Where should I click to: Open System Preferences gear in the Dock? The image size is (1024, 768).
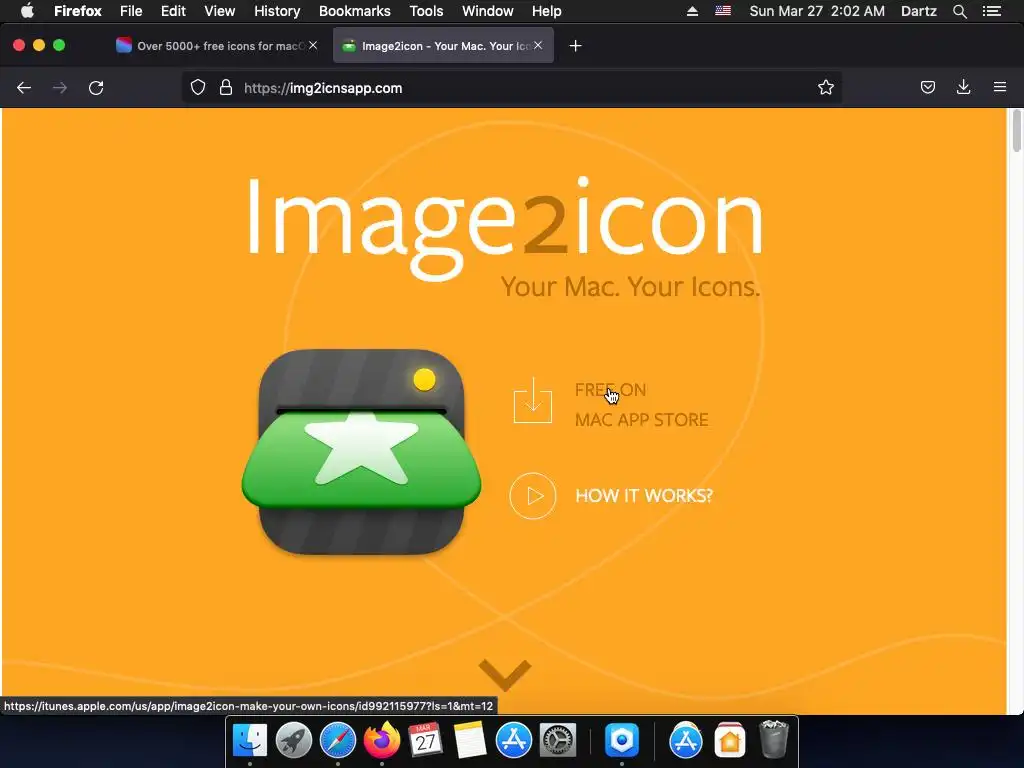(558, 741)
